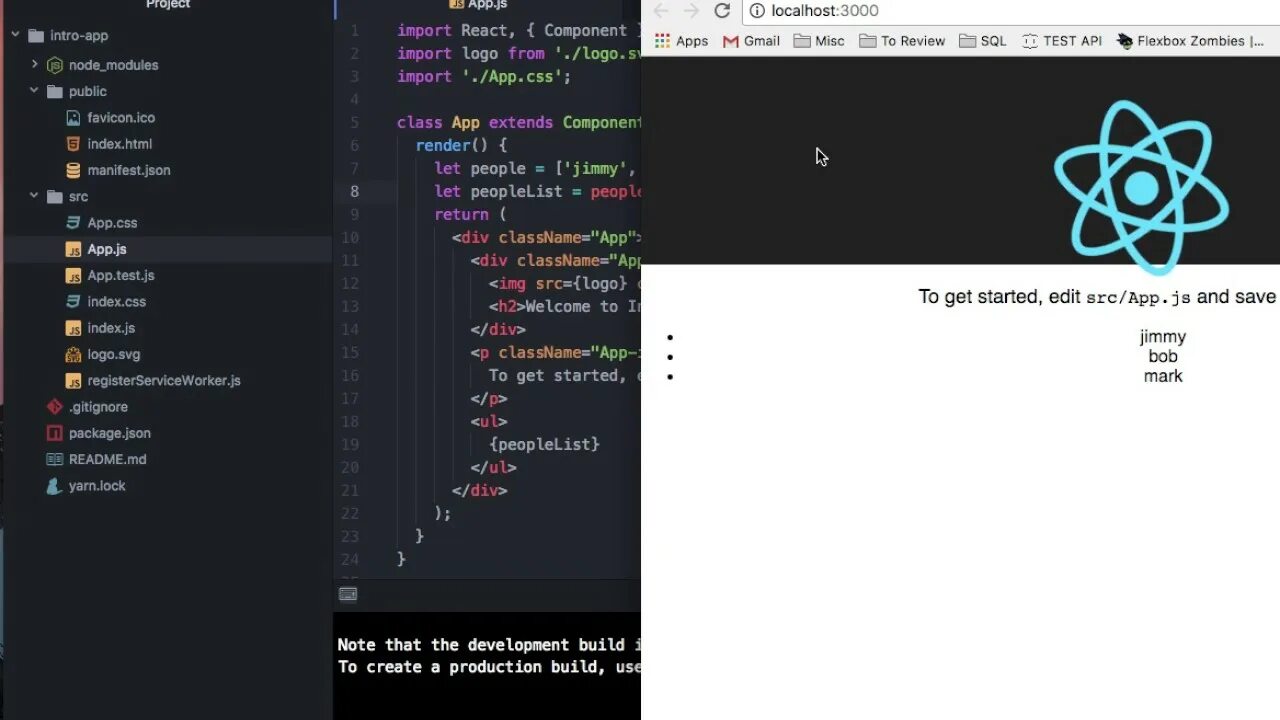The width and height of the screenshot is (1280, 720).
Task: Open README.md in the project tree
Action: pos(108,459)
